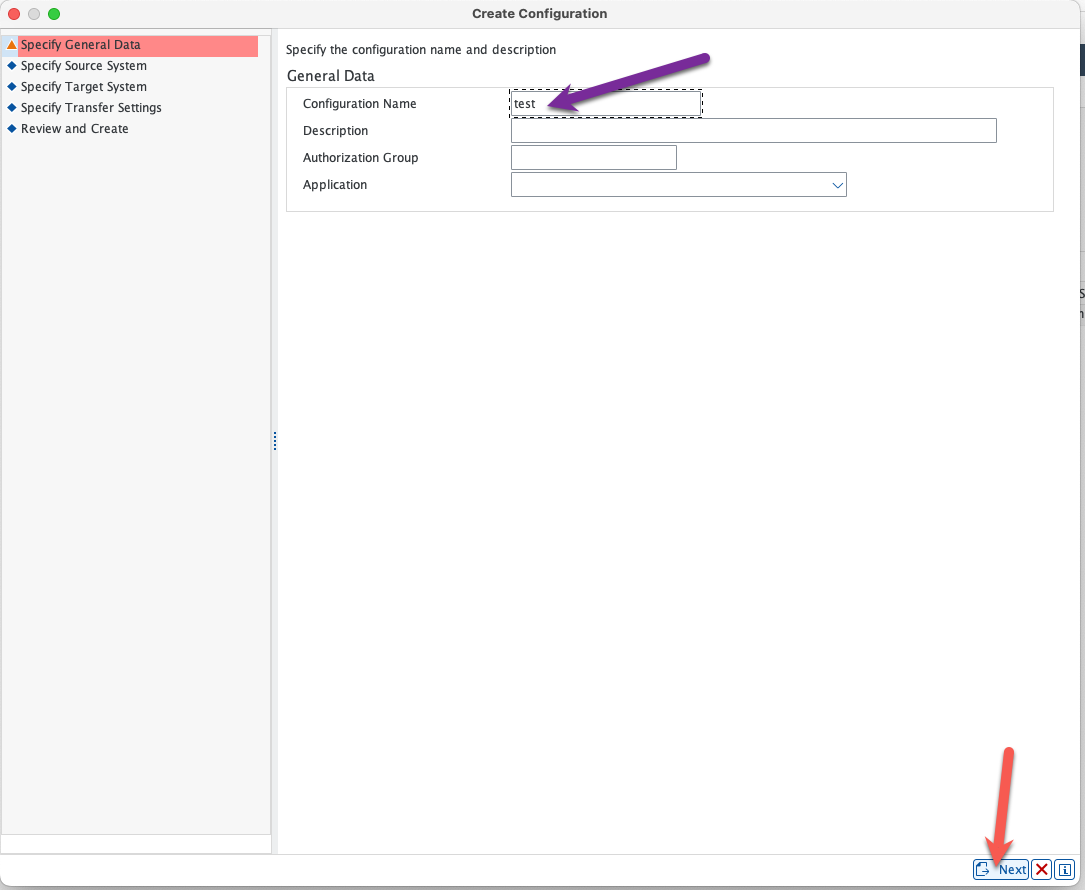Click the Create Configuration title bar

(539, 14)
